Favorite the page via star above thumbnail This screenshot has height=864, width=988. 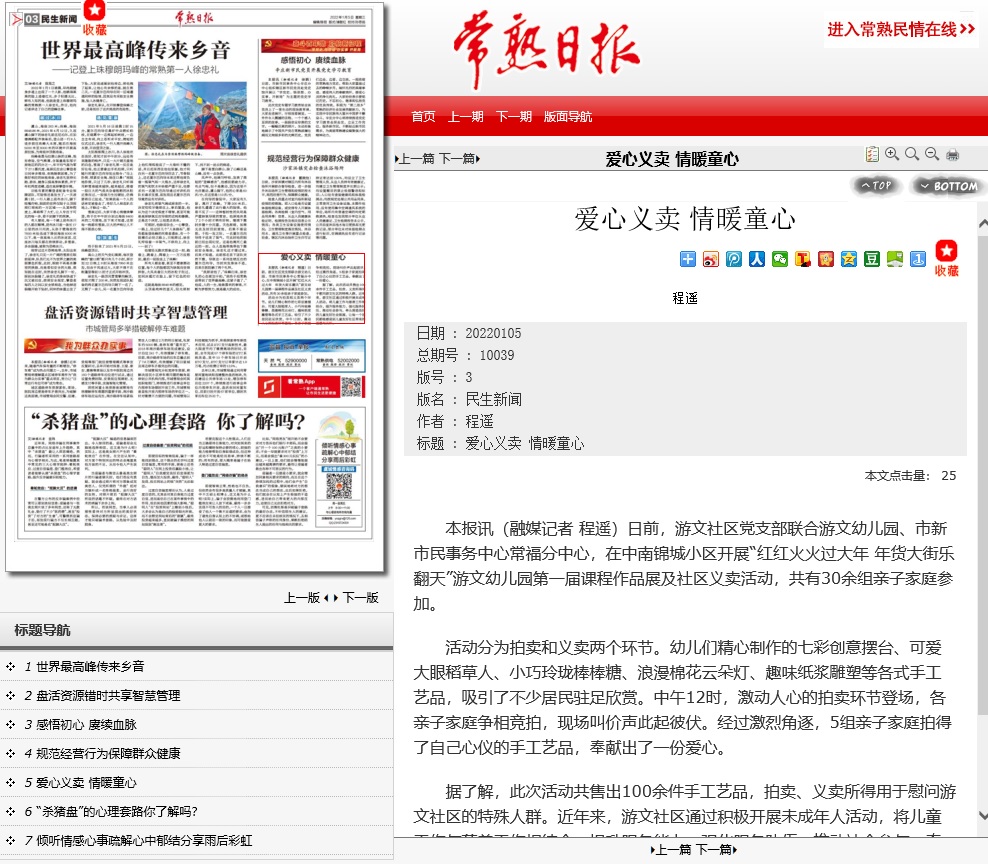95,17
